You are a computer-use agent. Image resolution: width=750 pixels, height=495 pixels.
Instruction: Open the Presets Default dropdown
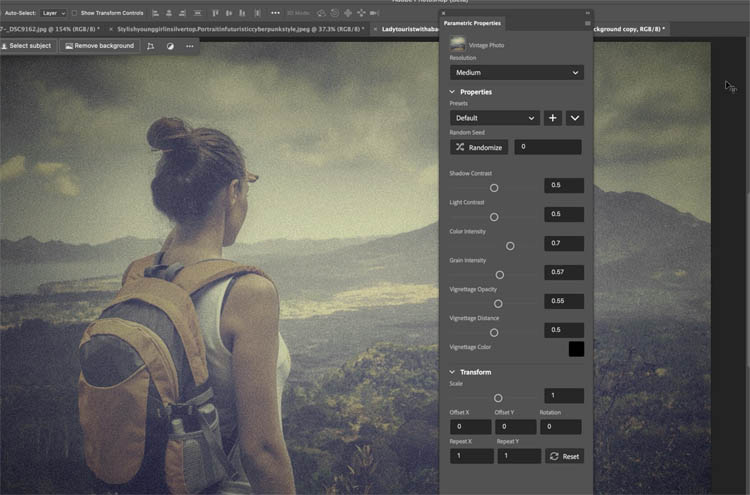point(495,118)
